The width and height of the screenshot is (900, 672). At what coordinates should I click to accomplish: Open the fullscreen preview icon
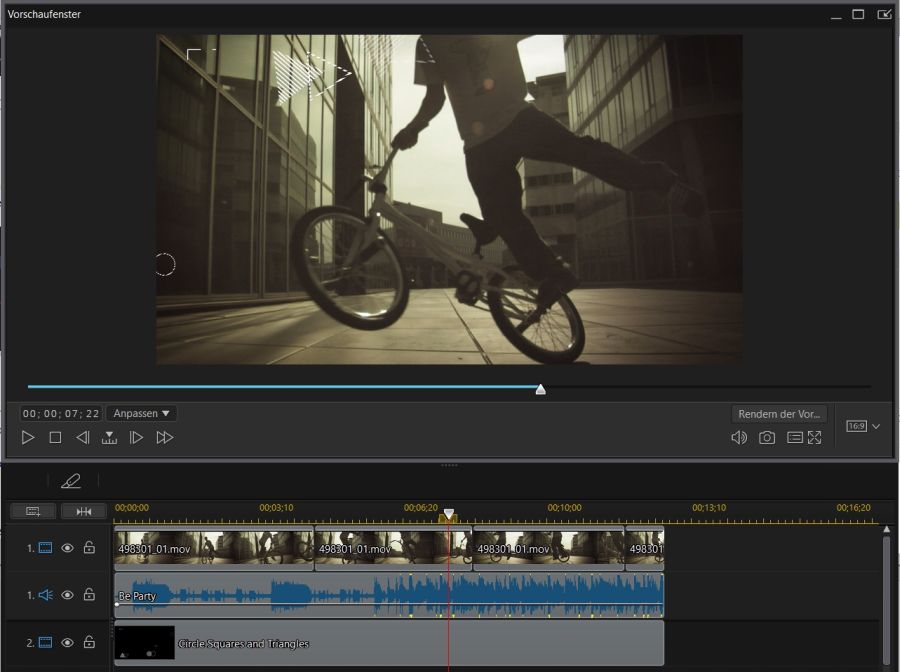click(814, 437)
